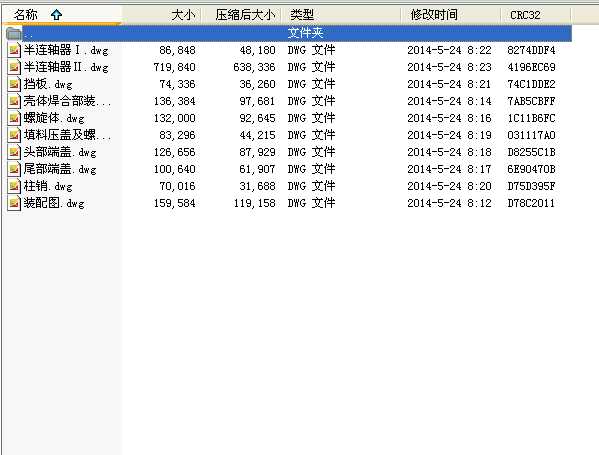Click modified time 2014-5-24 8:14
Screen dimensions: 599x455
click(x=449, y=101)
